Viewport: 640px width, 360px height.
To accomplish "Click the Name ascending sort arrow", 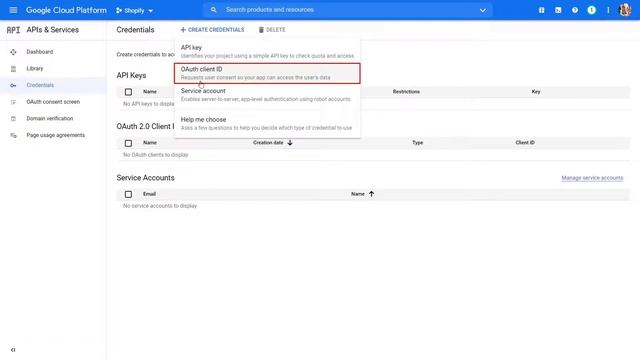I will pos(371,194).
